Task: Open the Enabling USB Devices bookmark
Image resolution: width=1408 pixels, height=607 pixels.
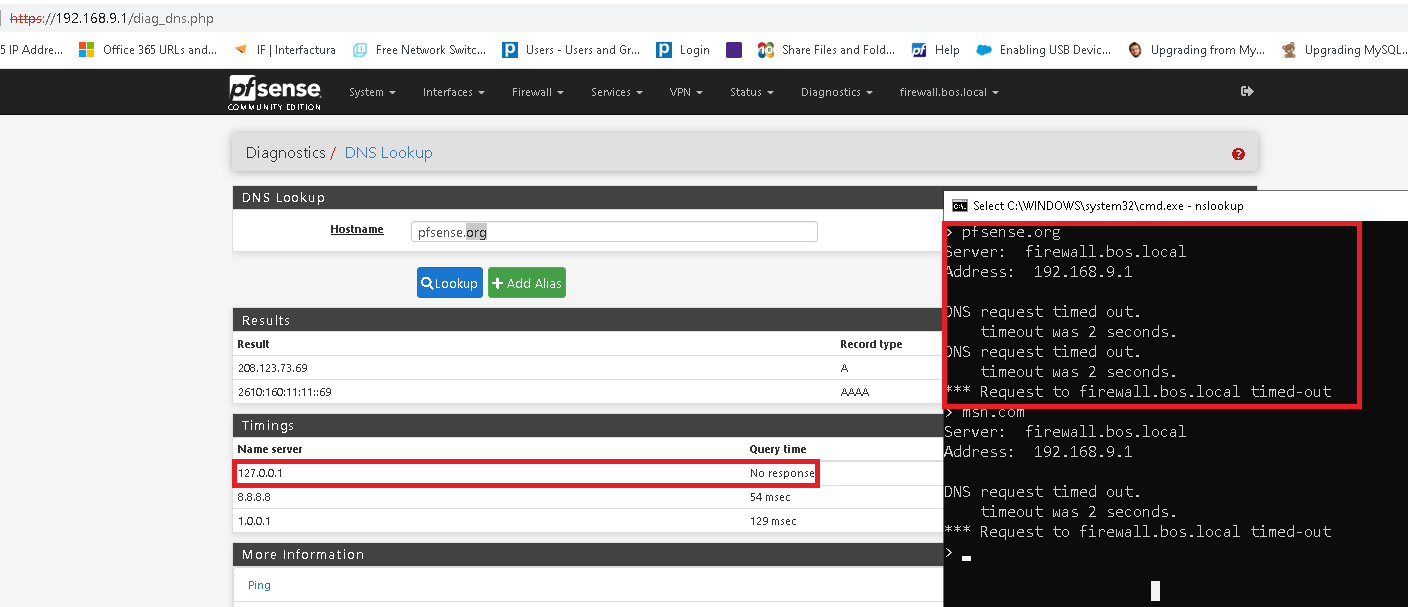Action: (1044, 49)
